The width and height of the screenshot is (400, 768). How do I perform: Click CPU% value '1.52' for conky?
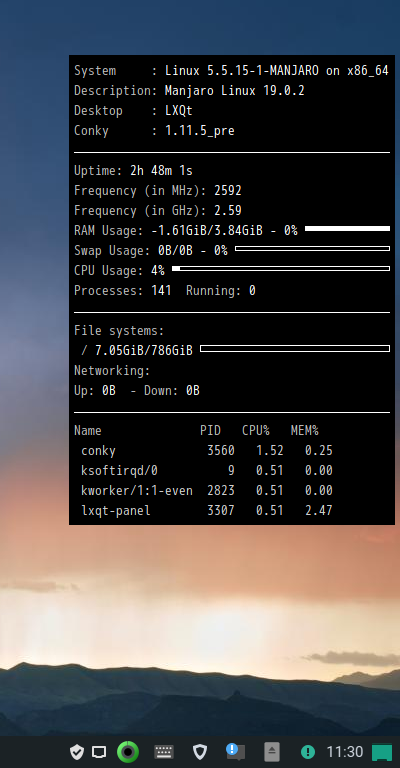(x=270, y=451)
